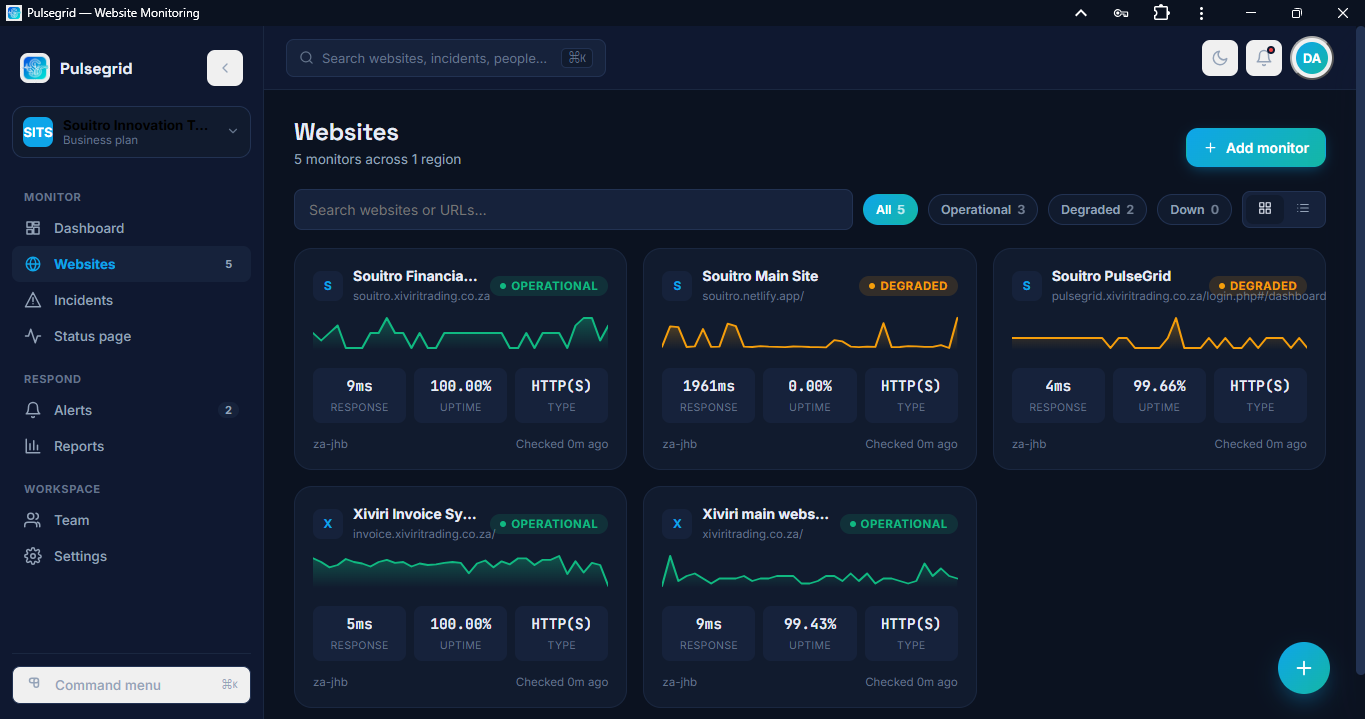This screenshot has height=719, width=1365.
Task: Click the X icon on Xiviri Invoice card
Action: (328, 524)
